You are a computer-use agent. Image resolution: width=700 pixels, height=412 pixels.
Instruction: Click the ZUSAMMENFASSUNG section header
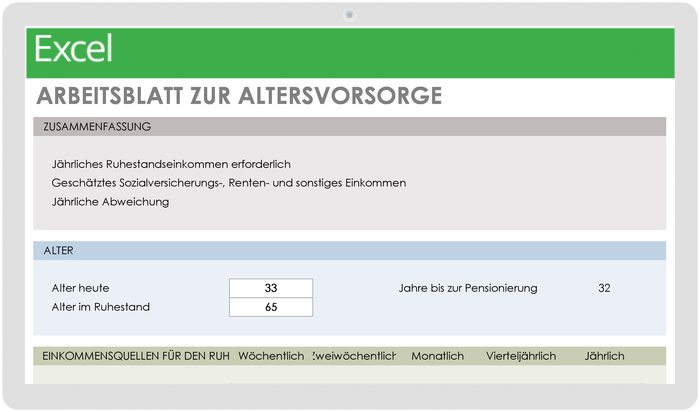click(x=349, y=127)
